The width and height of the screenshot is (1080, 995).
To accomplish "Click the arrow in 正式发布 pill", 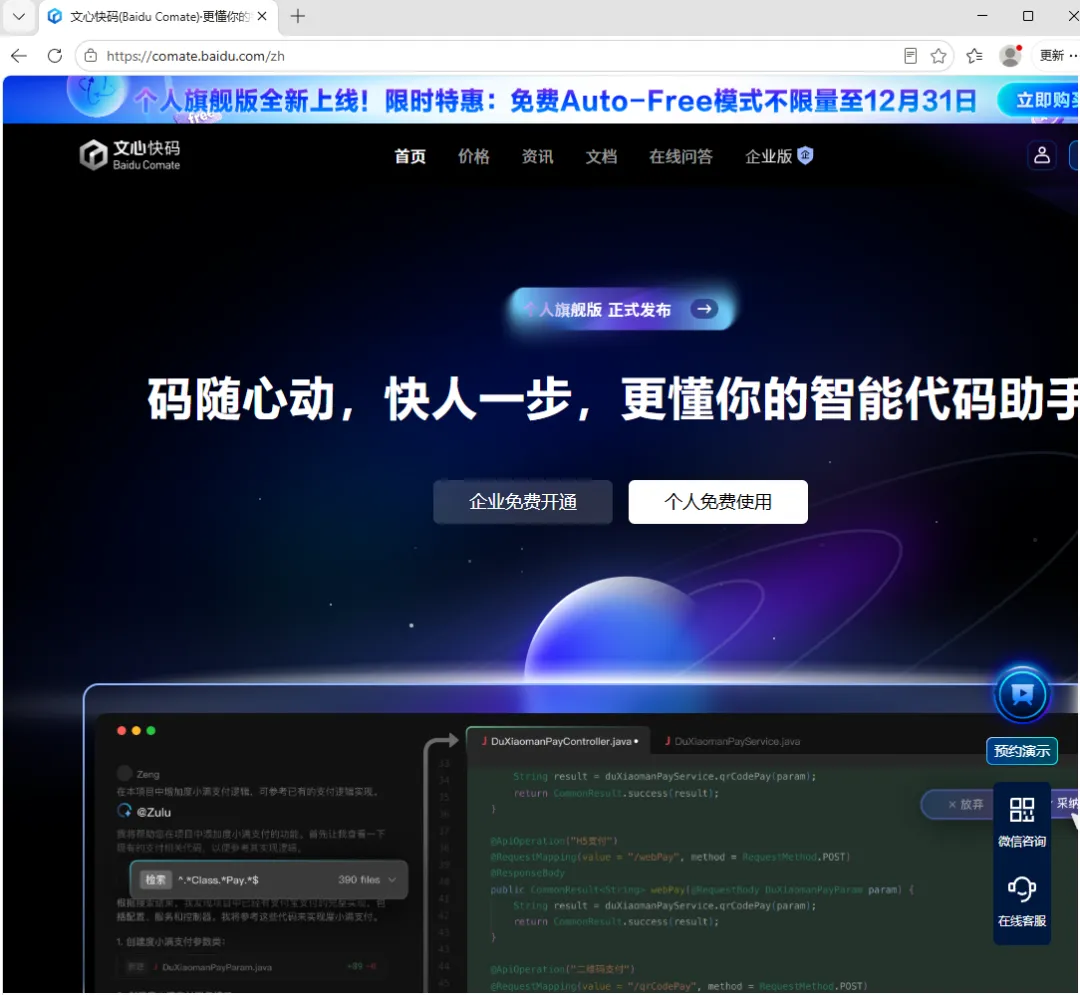I will [x=704, y=309].
